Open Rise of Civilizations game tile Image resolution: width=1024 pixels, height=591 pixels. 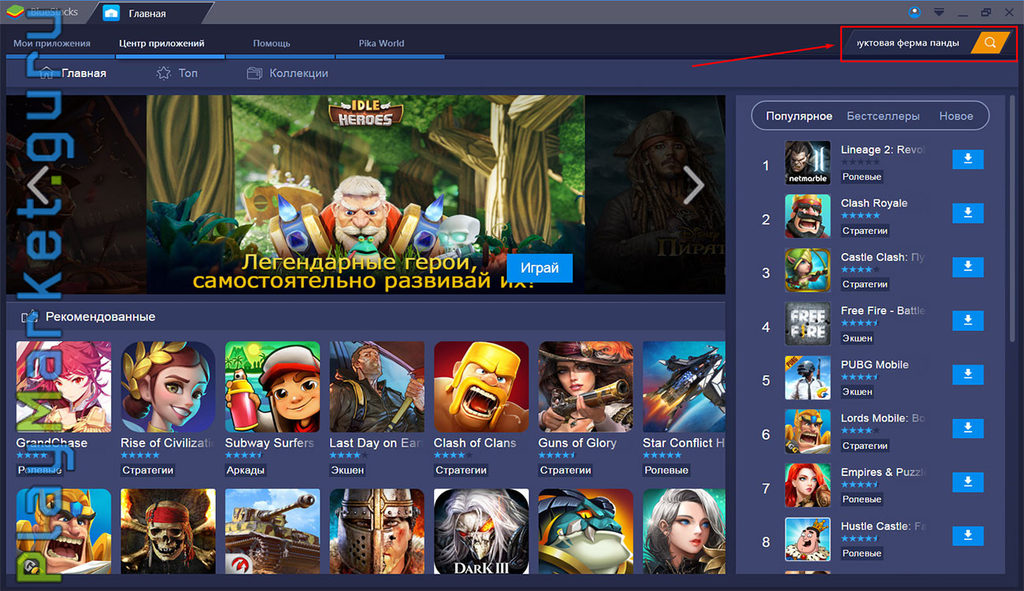(x=168, y=387)
